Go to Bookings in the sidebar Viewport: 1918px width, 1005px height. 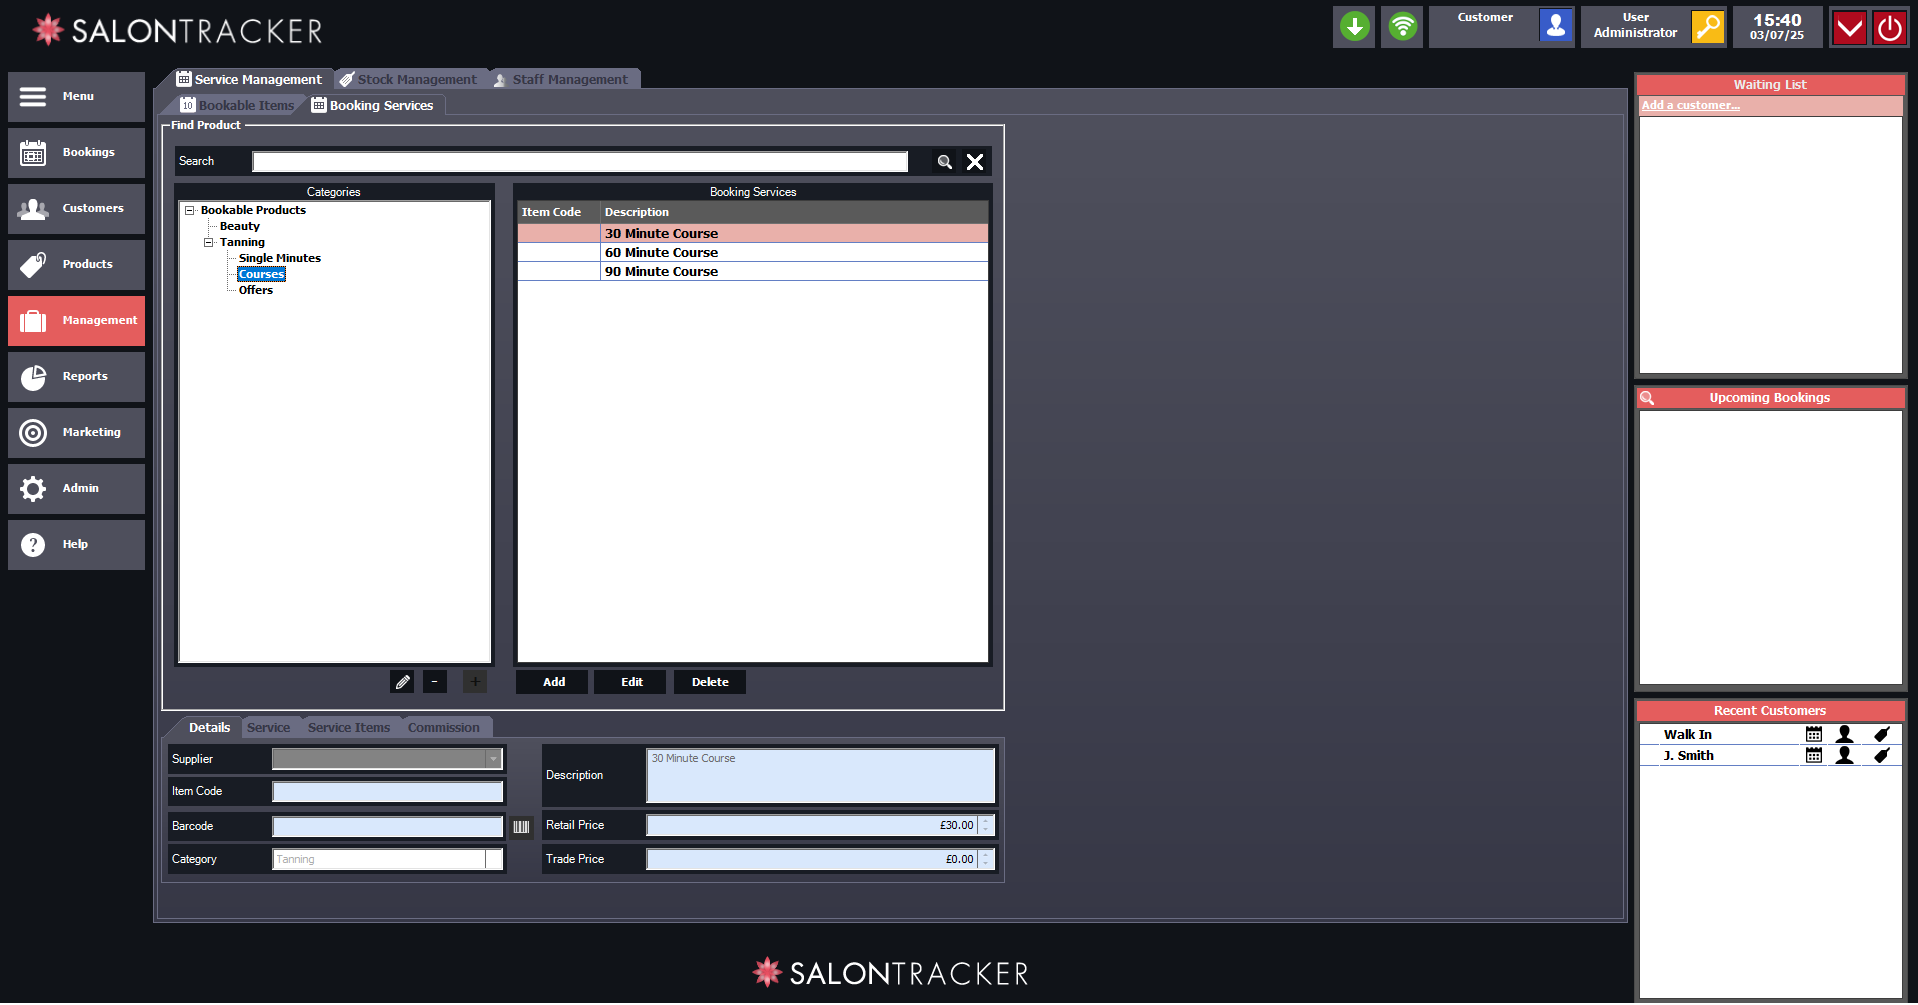click(76, 153)
